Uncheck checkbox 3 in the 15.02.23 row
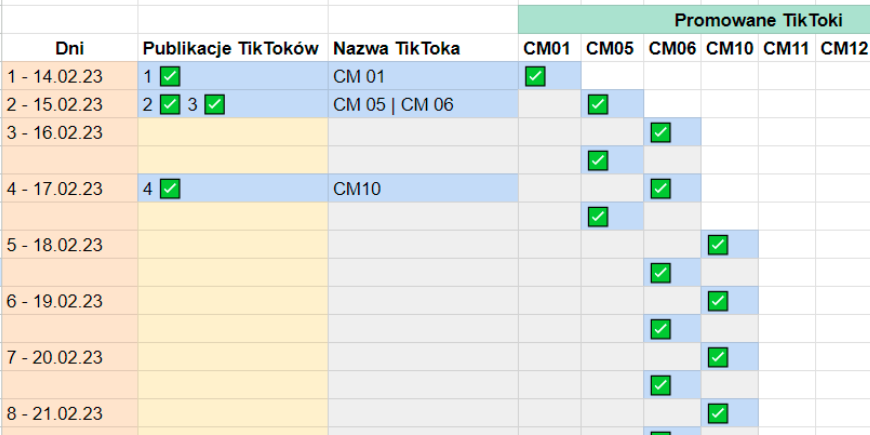 215,104
